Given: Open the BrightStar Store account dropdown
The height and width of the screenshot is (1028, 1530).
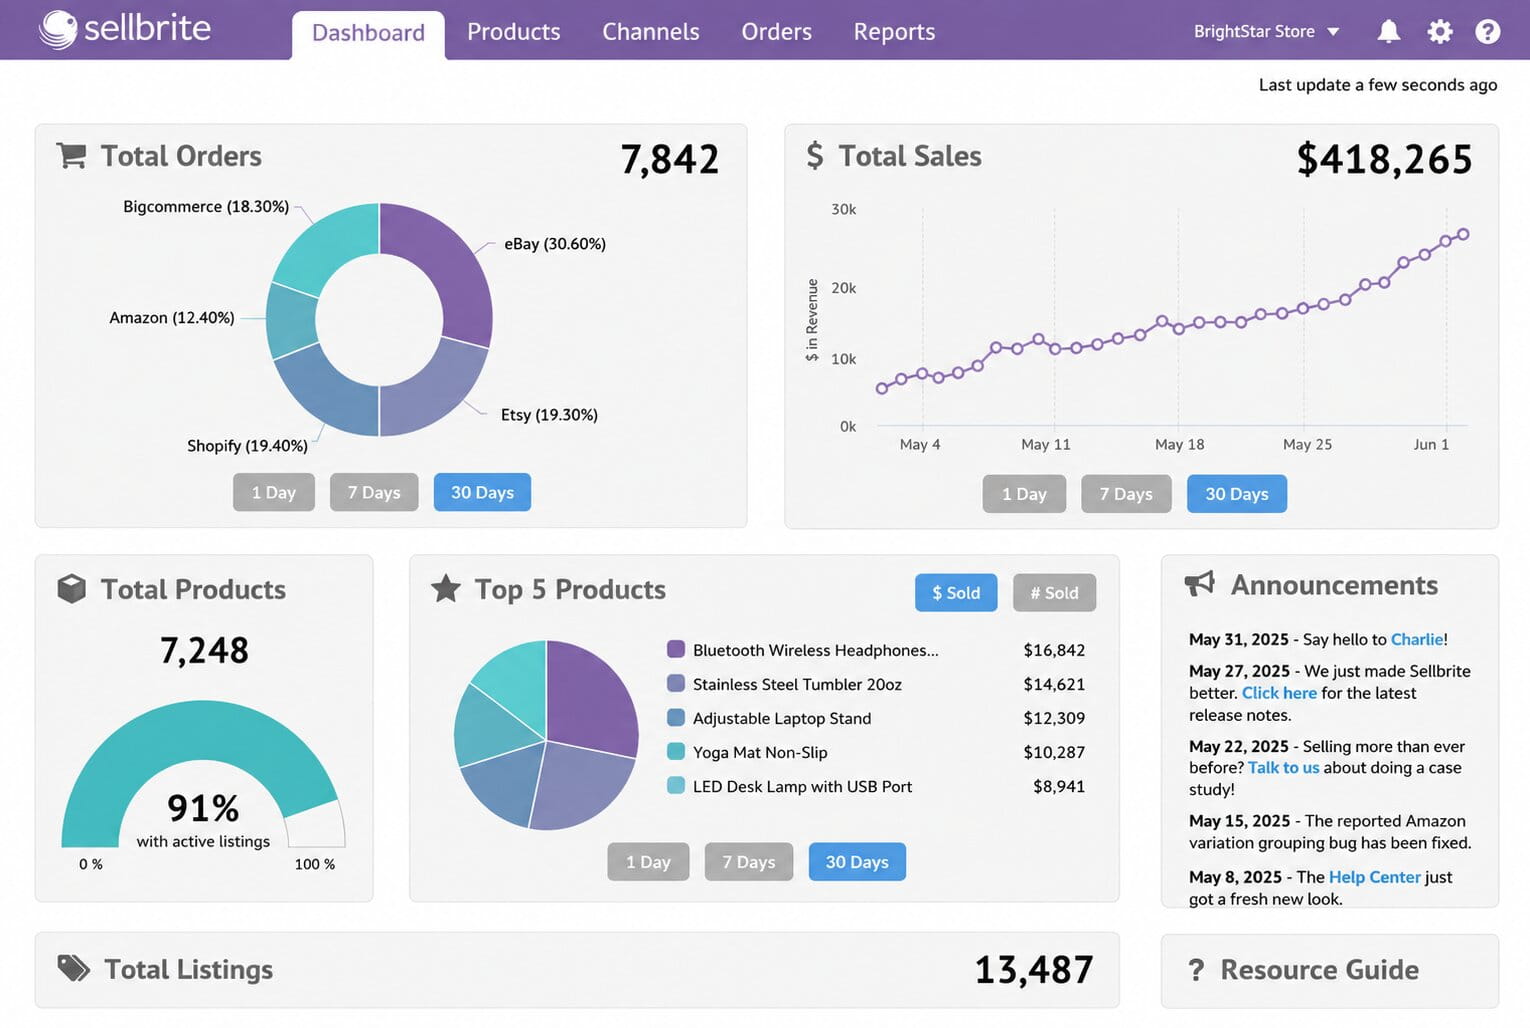Looking at the screenshot, I should [x=1266, y=32].
